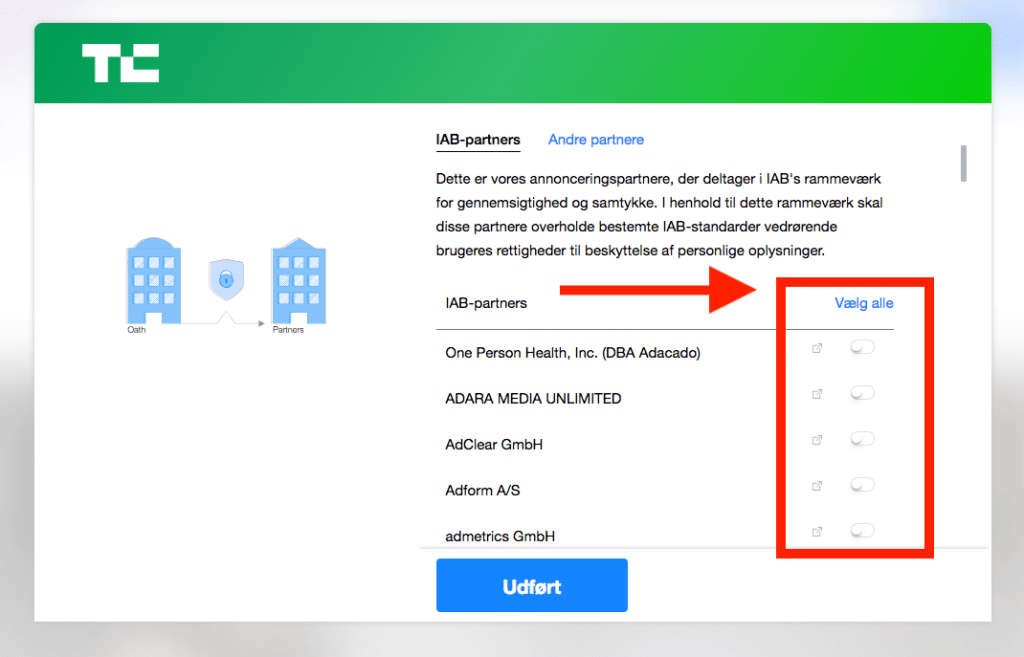Click the Vælg alle link

click(x=863, y=303)
